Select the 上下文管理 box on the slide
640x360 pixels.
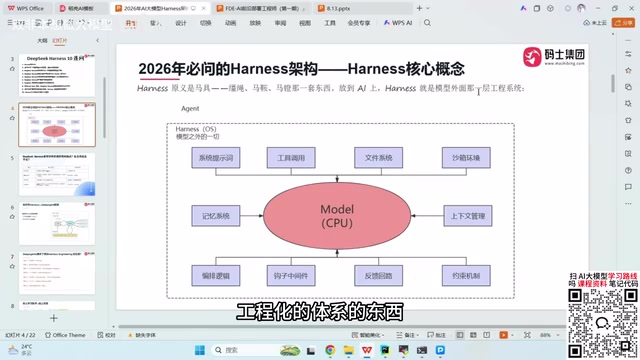(468, 216)
